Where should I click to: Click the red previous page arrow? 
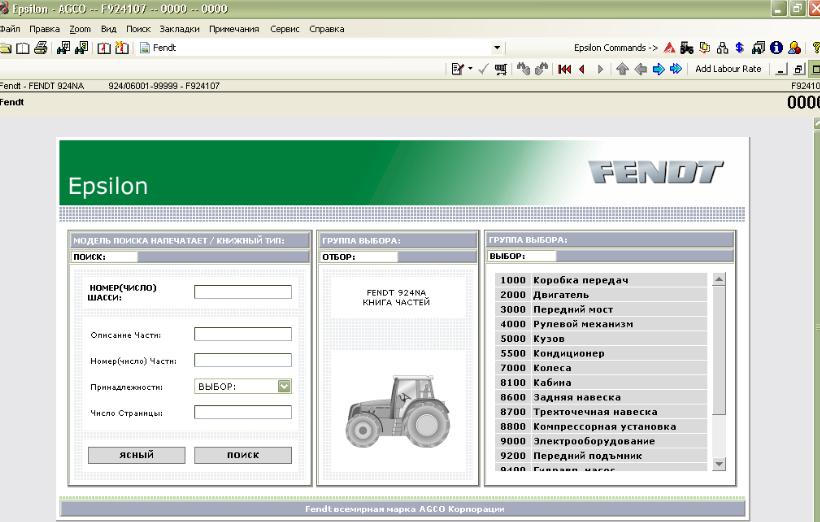[582, 69]
